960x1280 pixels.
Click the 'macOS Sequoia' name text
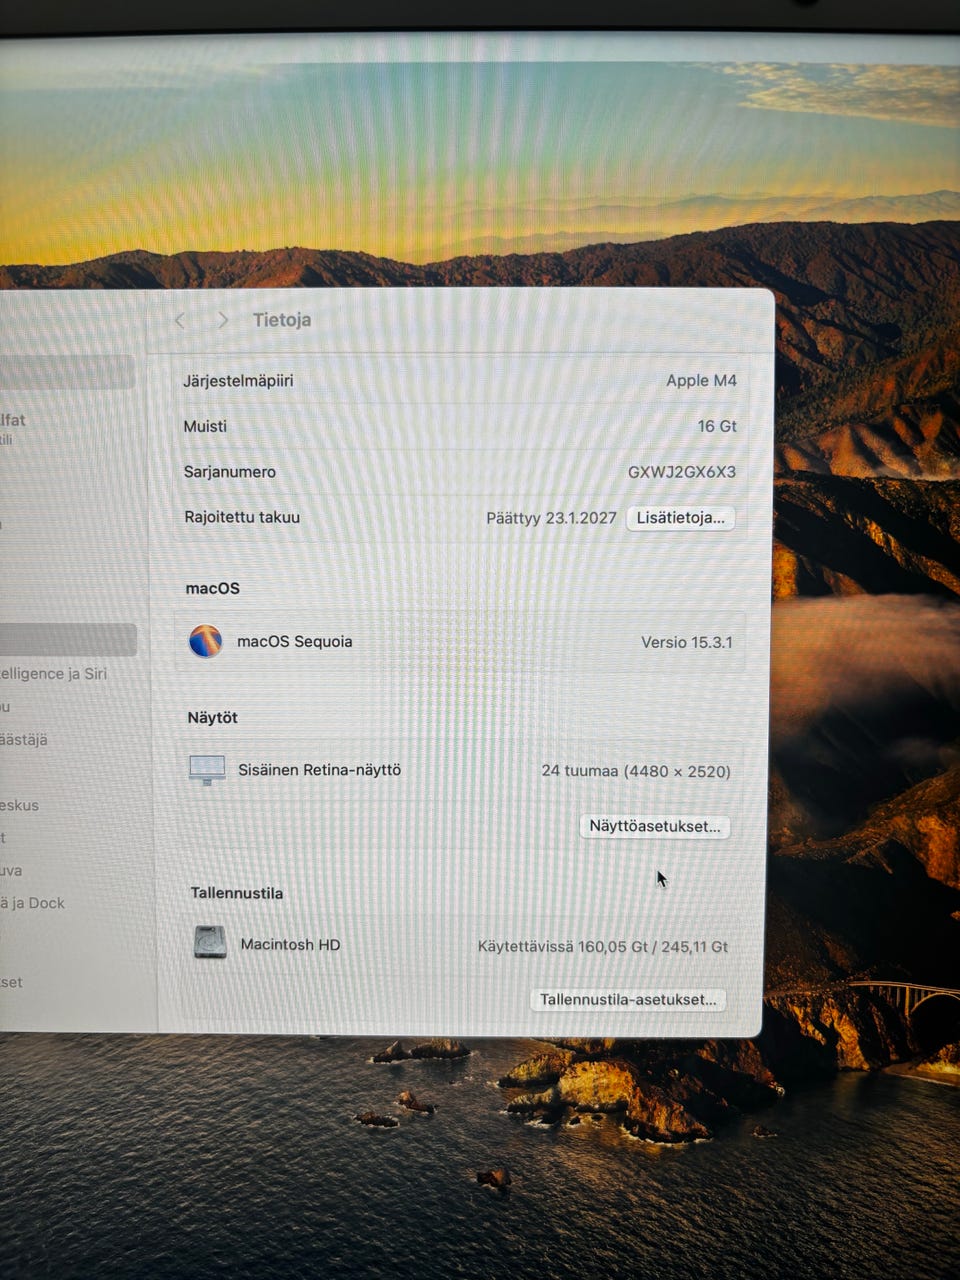pos(294,642)
